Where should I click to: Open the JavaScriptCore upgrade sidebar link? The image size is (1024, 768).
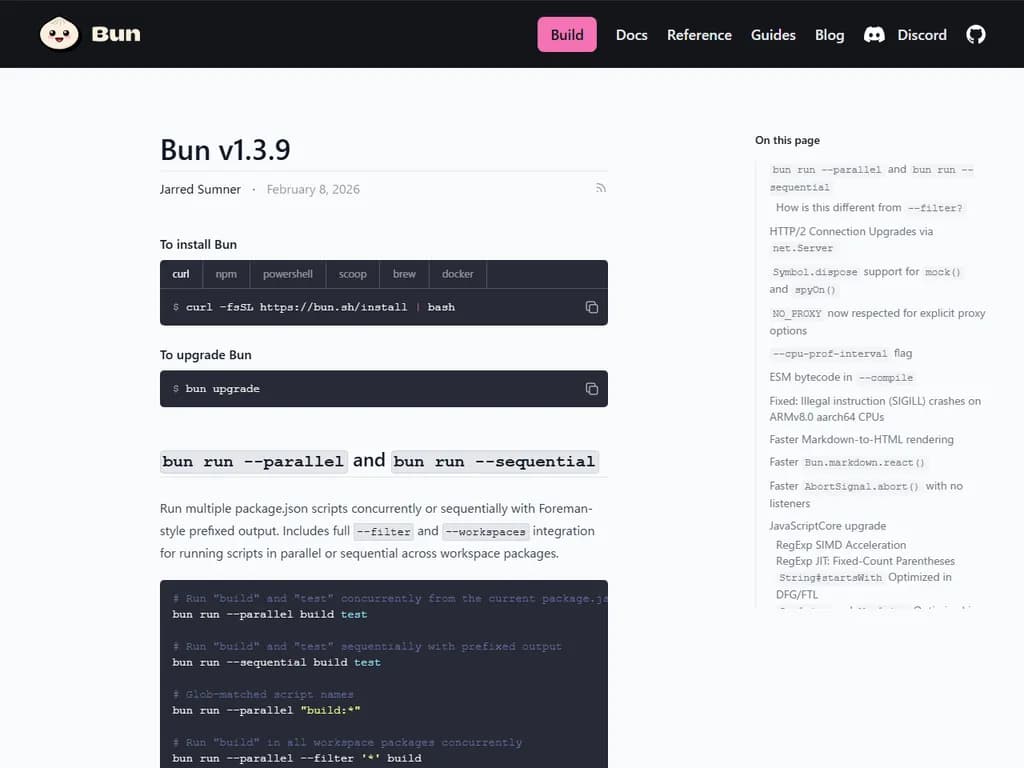click(x=828, y=525)
